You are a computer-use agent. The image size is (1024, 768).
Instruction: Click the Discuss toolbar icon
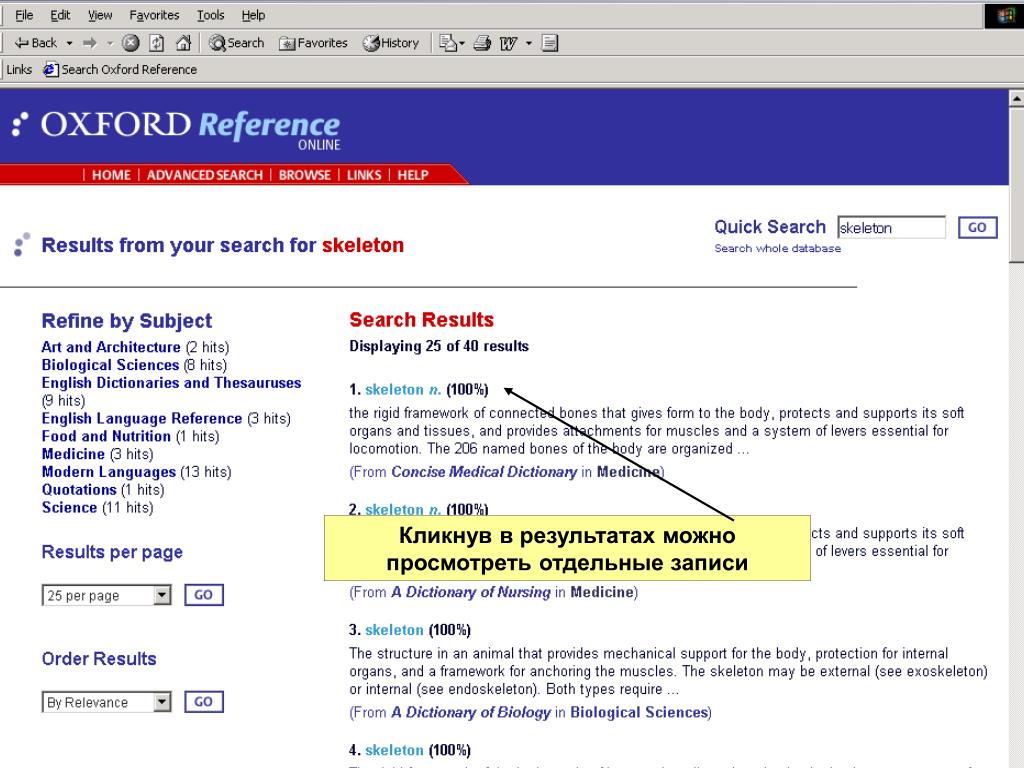(x=550, y=43)
